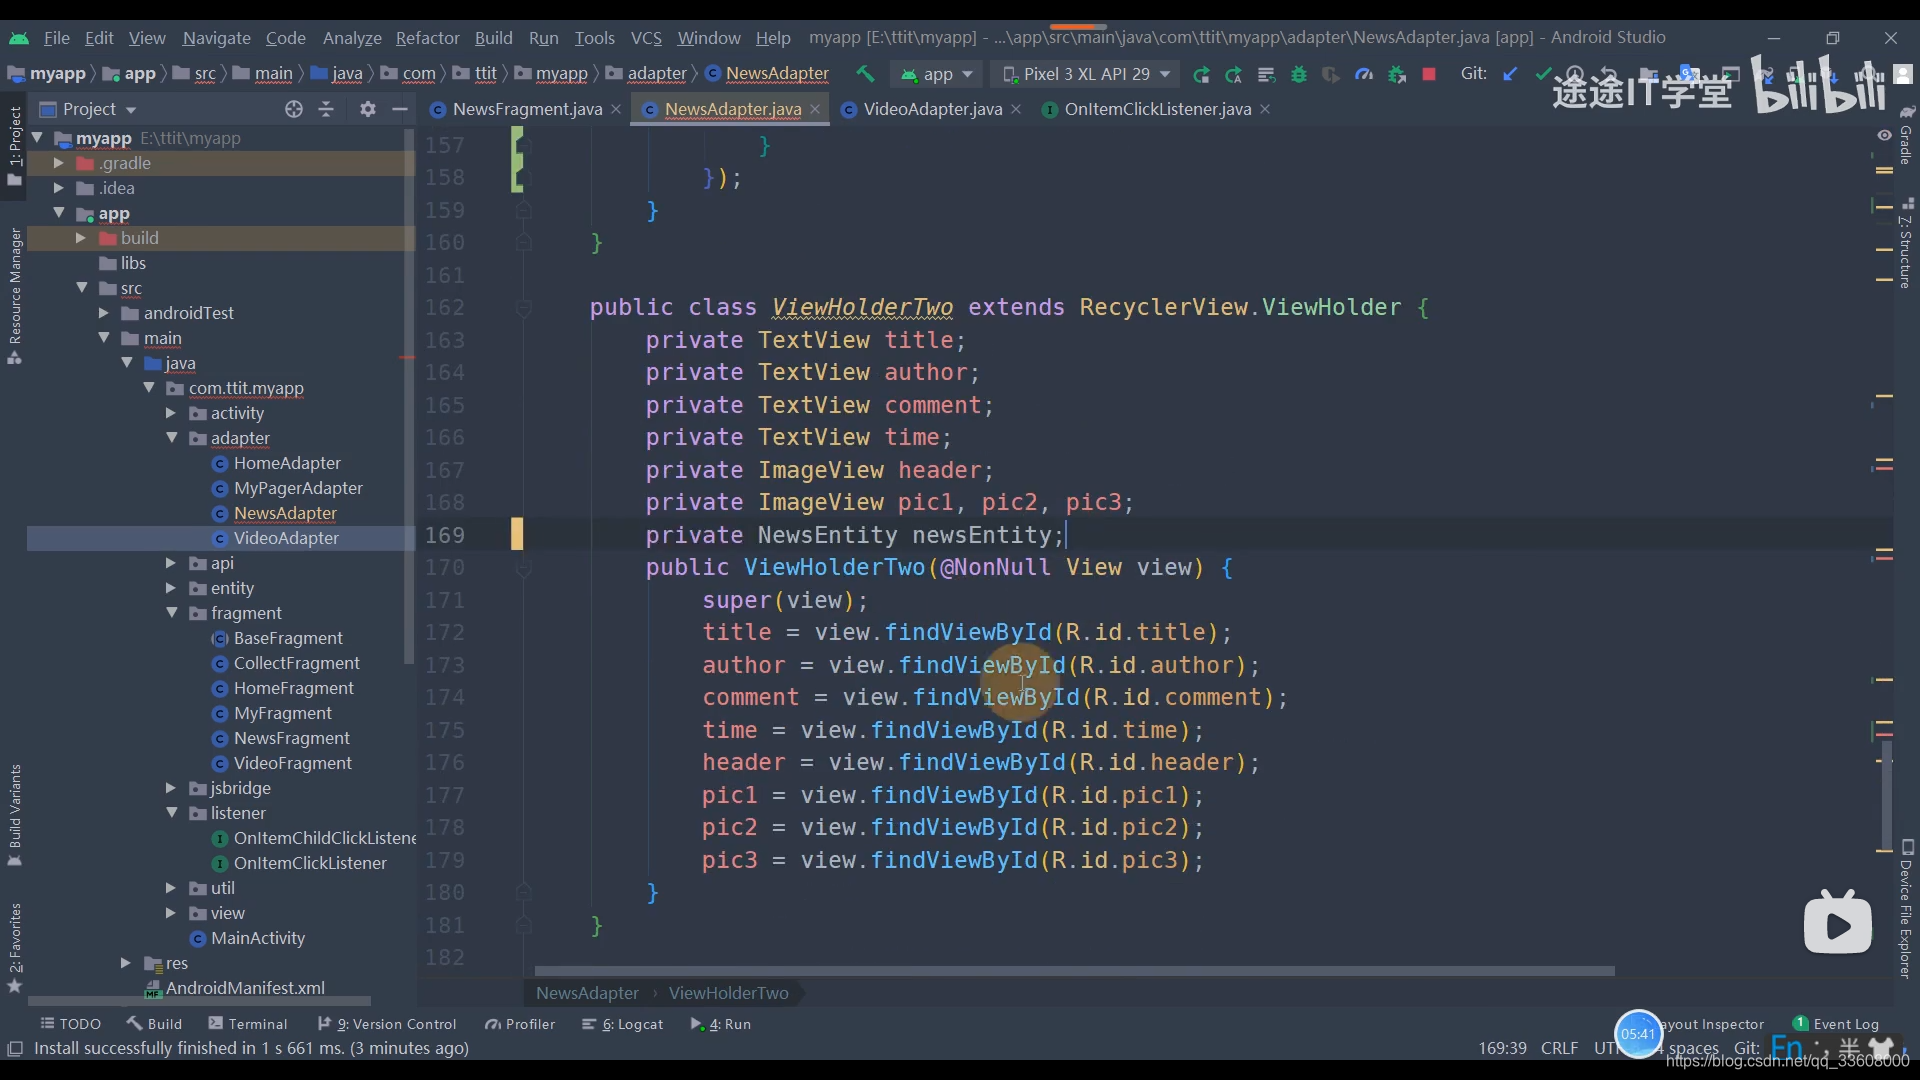
Task: Collapse the listener package
Action: (171, 813)
